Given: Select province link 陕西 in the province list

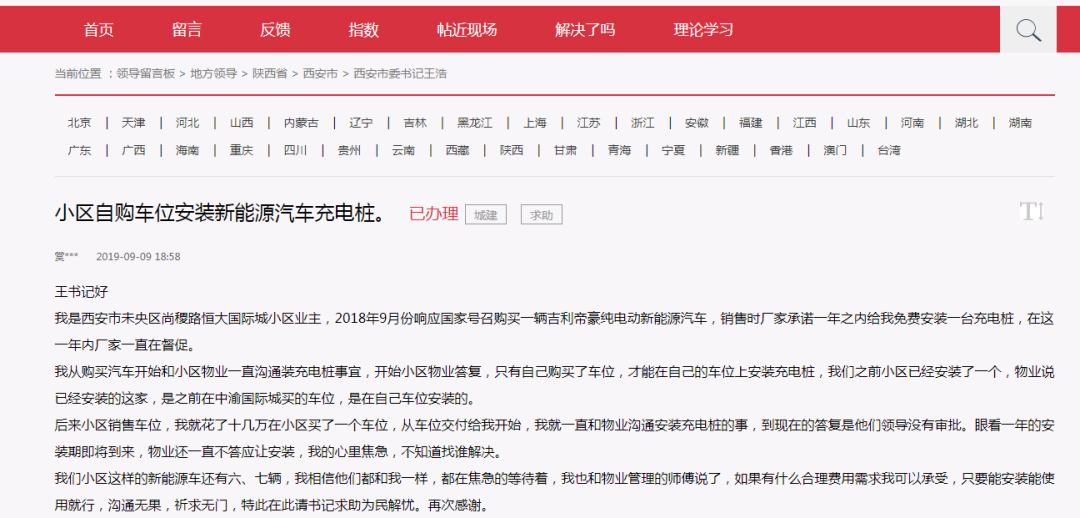Looking at the screenshot, I should tap(512, 149).
